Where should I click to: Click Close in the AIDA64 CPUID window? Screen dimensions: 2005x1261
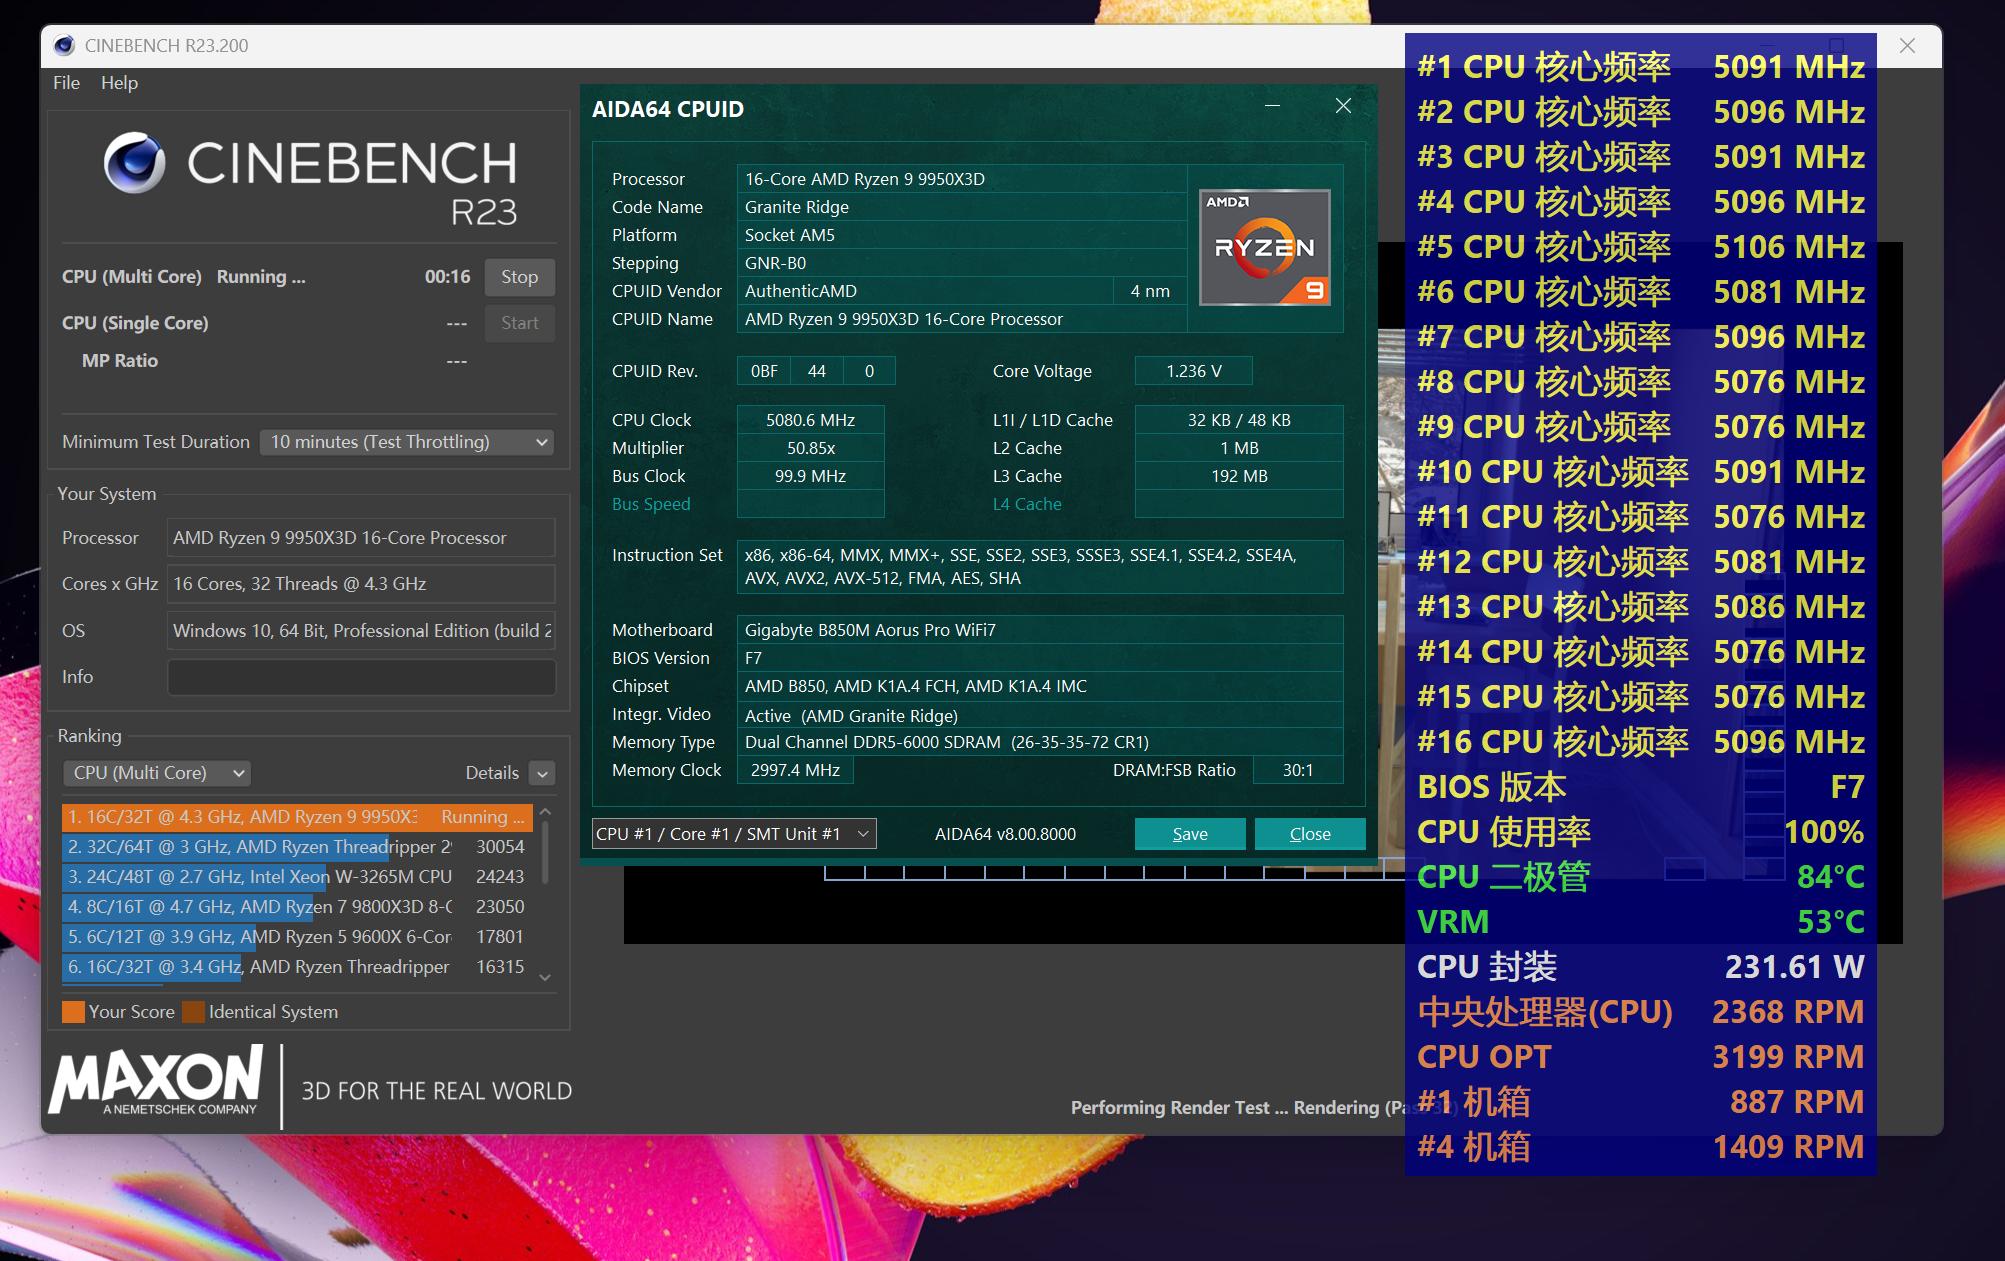point(1310,833)
